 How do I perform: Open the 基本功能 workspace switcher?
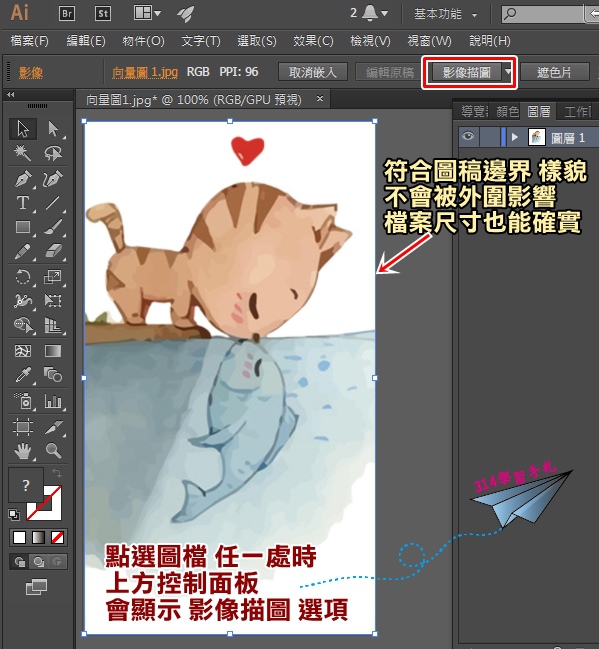[445, 14]
